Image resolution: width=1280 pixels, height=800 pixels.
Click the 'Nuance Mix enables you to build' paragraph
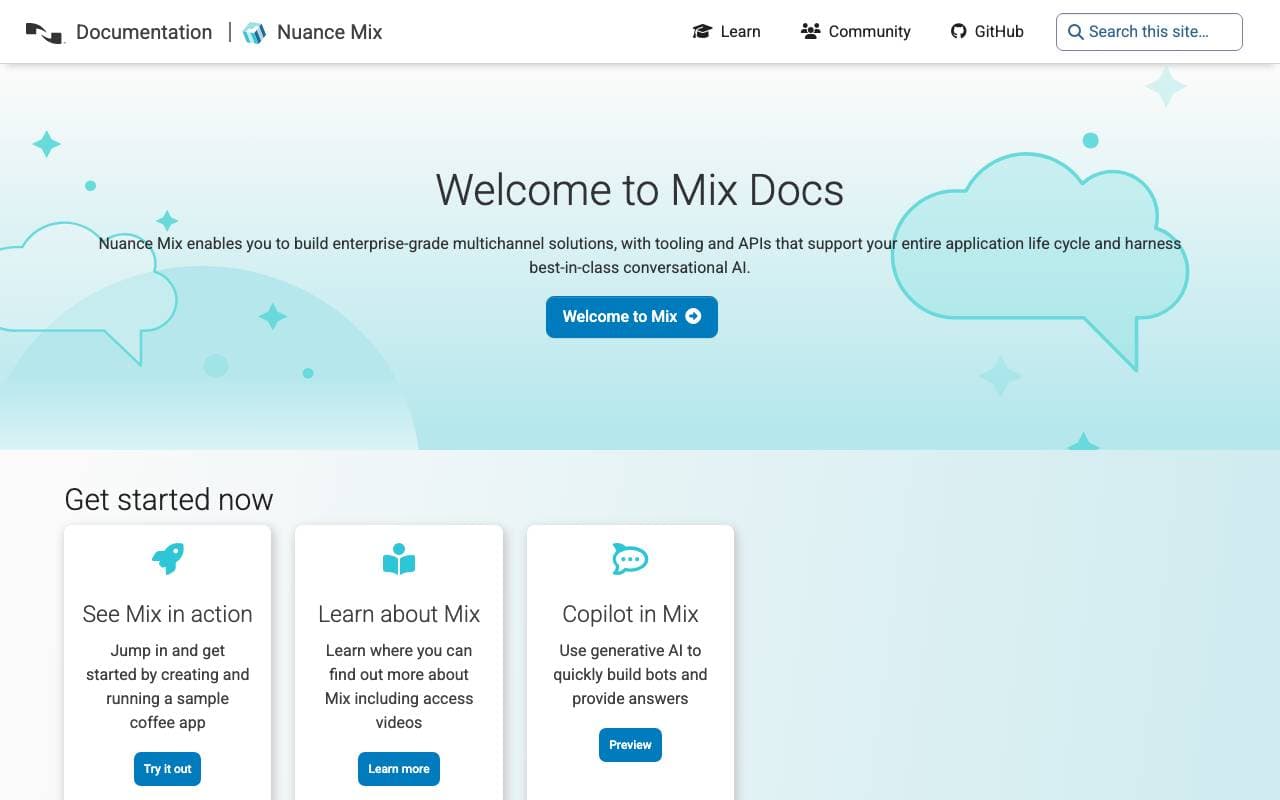(640, 255)
